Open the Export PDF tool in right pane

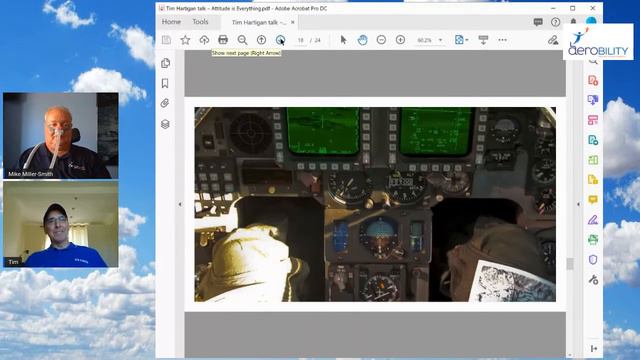[593, 140]
